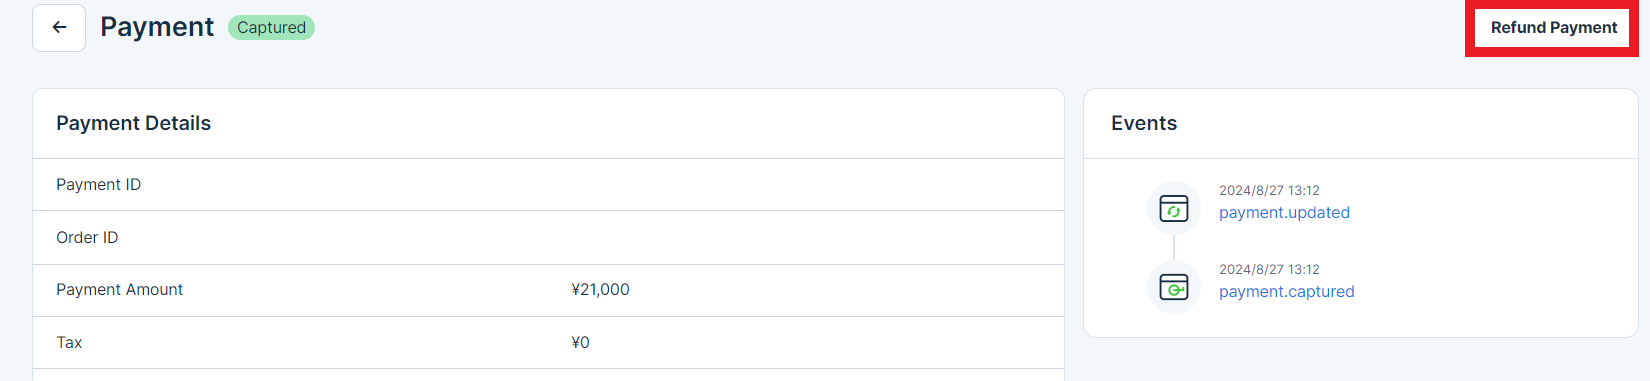Select the Payment Amount label
The image size is (1650, 381).
[x=119, y=289]
